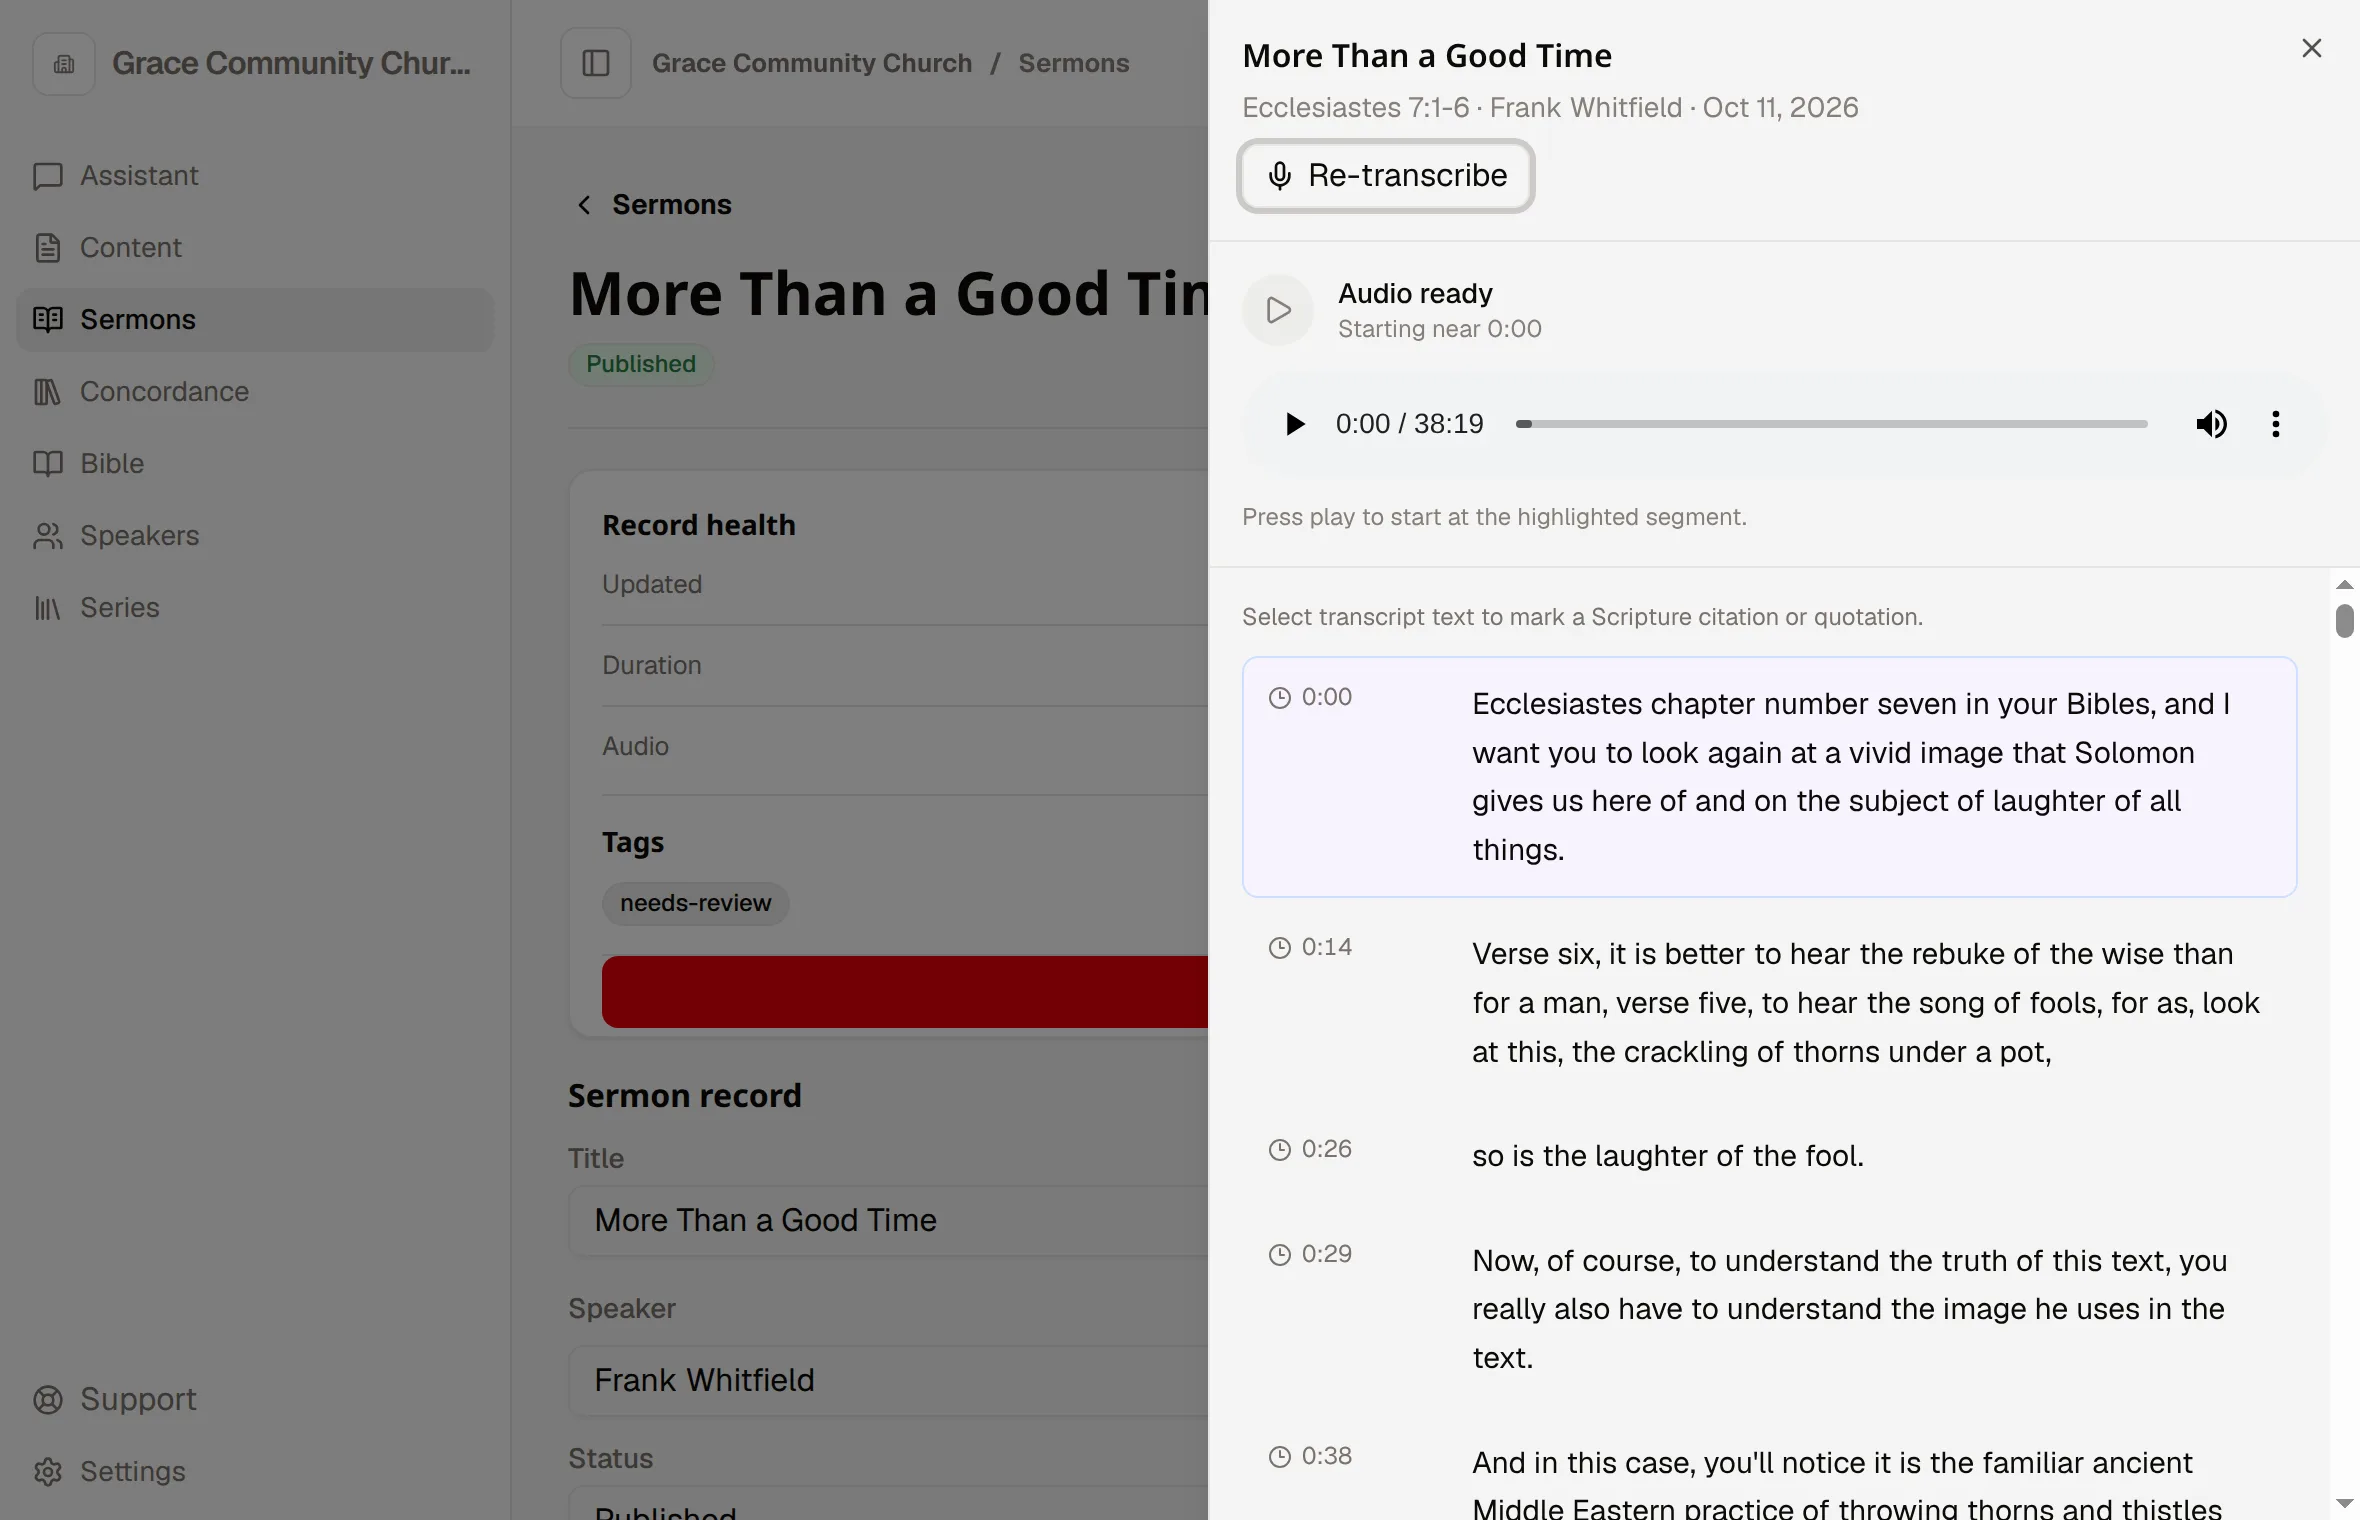
Task: Jump to the 0:00 transcript timestamp
Action: pyautogui.click(x=1310, y=697)
